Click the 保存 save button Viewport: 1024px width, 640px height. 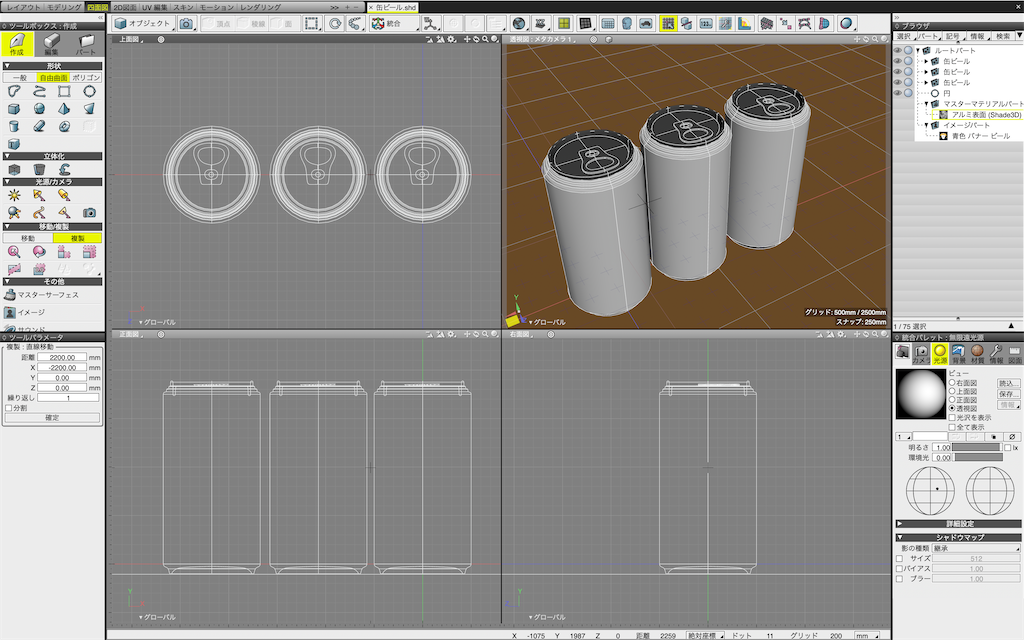[x=1008, y=394]
